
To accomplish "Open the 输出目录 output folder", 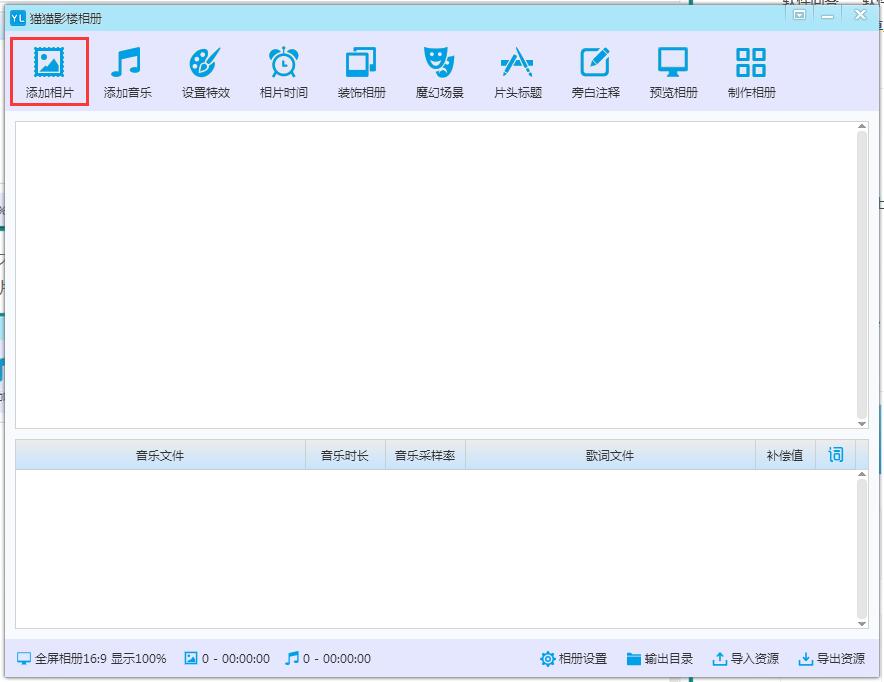I will click(x=659, y=659).
